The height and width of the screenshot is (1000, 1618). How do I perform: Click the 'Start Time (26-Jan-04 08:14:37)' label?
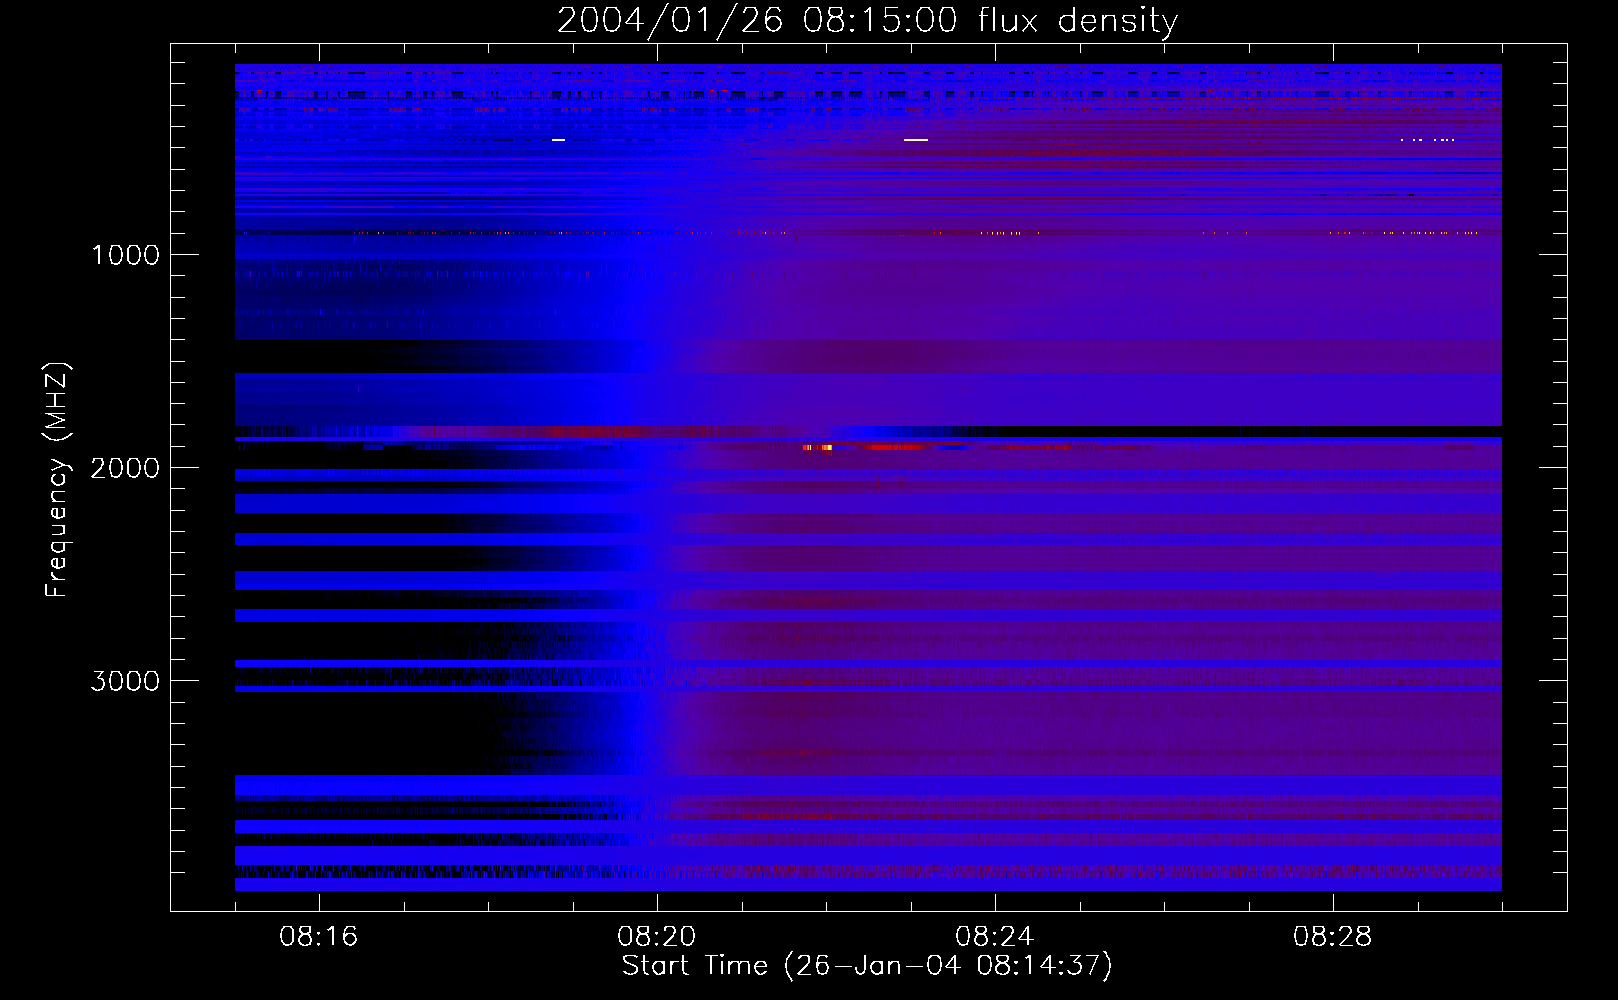867,965
